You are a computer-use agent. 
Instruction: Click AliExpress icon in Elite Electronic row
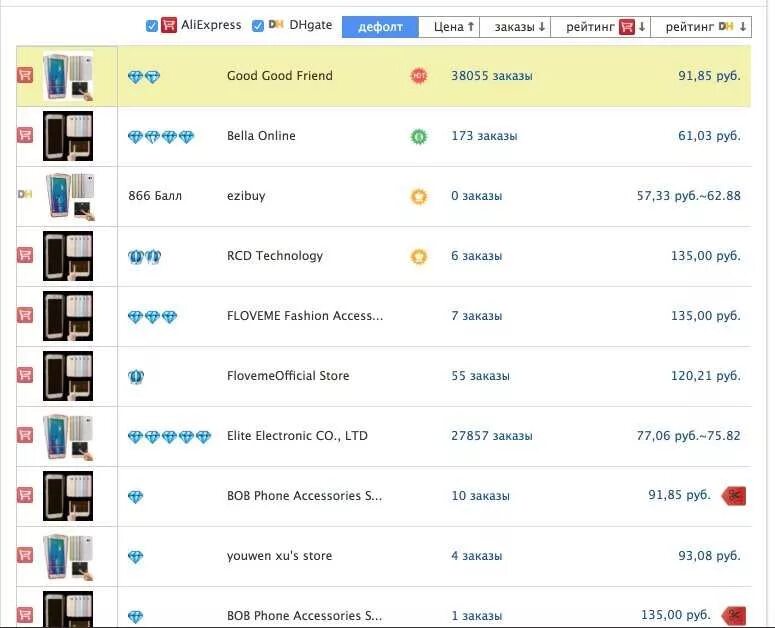pos(25,435)
